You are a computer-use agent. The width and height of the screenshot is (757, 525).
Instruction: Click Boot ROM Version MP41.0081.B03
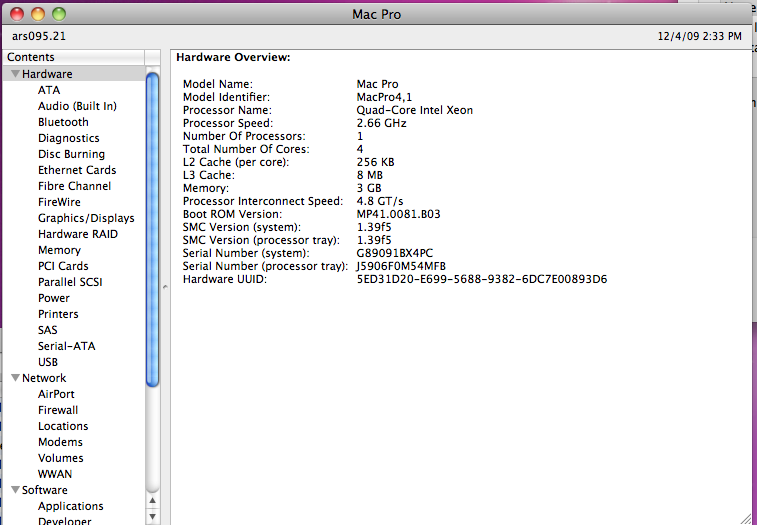pyautogui.click(x=398, y=214)
